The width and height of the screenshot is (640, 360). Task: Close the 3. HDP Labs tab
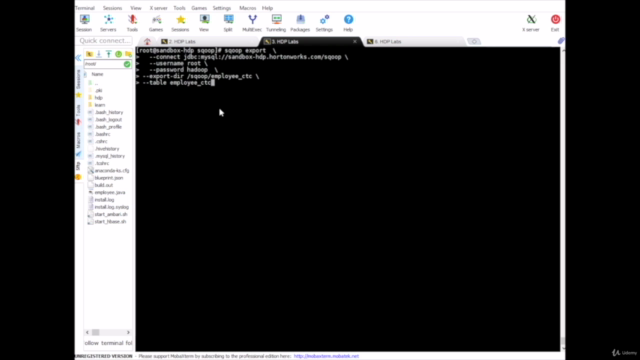[x=355, y=41]
